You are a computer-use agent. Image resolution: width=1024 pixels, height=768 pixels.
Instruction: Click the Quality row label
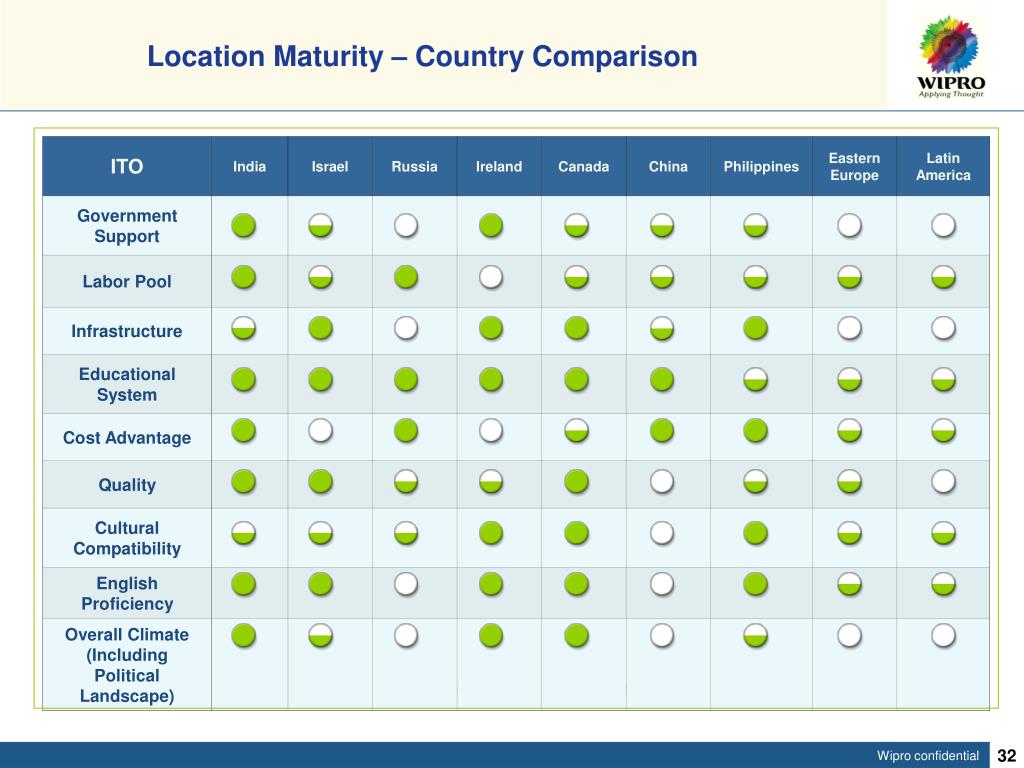pyautogui.click(x=127, y=485)
